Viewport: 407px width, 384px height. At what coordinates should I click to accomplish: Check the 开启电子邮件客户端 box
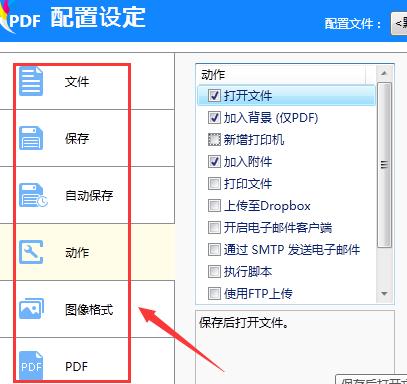pyautogui.click(x=214, y=228)
